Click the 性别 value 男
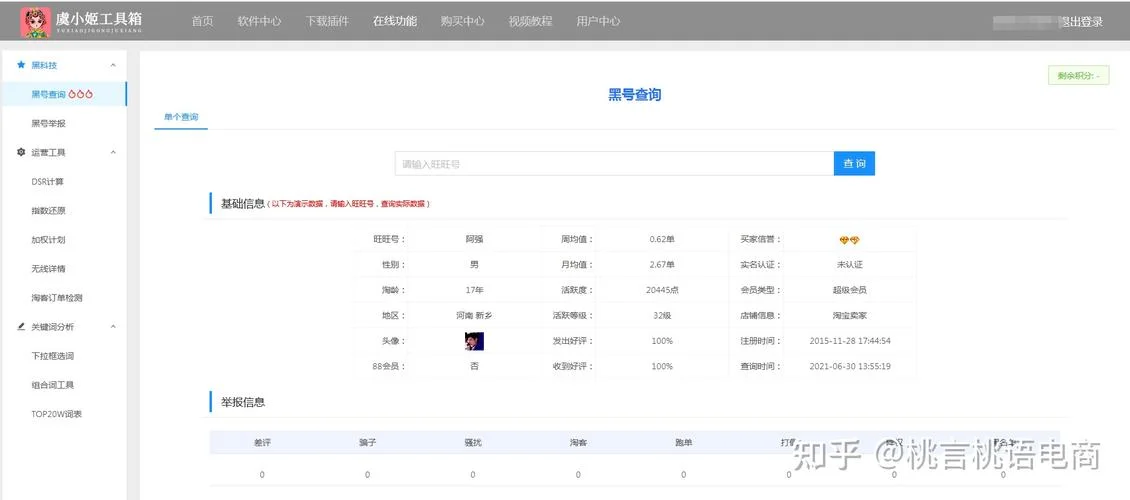Viewport: 1130px width, 500px height. point(474,264)
